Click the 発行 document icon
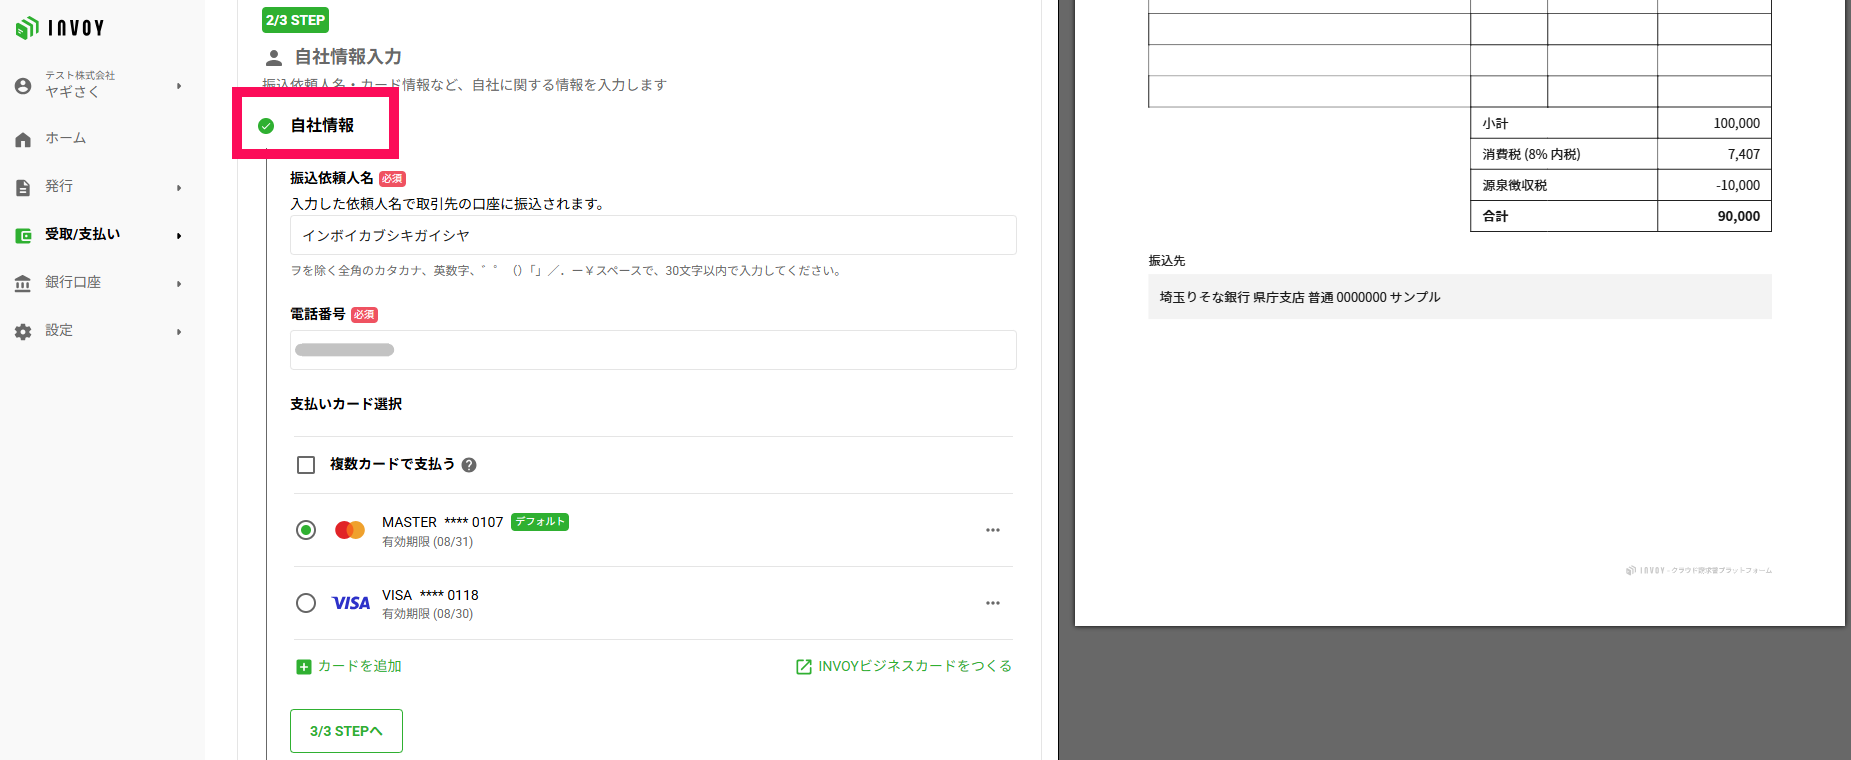Screen dimensions: 1851x760 [23, 187]
